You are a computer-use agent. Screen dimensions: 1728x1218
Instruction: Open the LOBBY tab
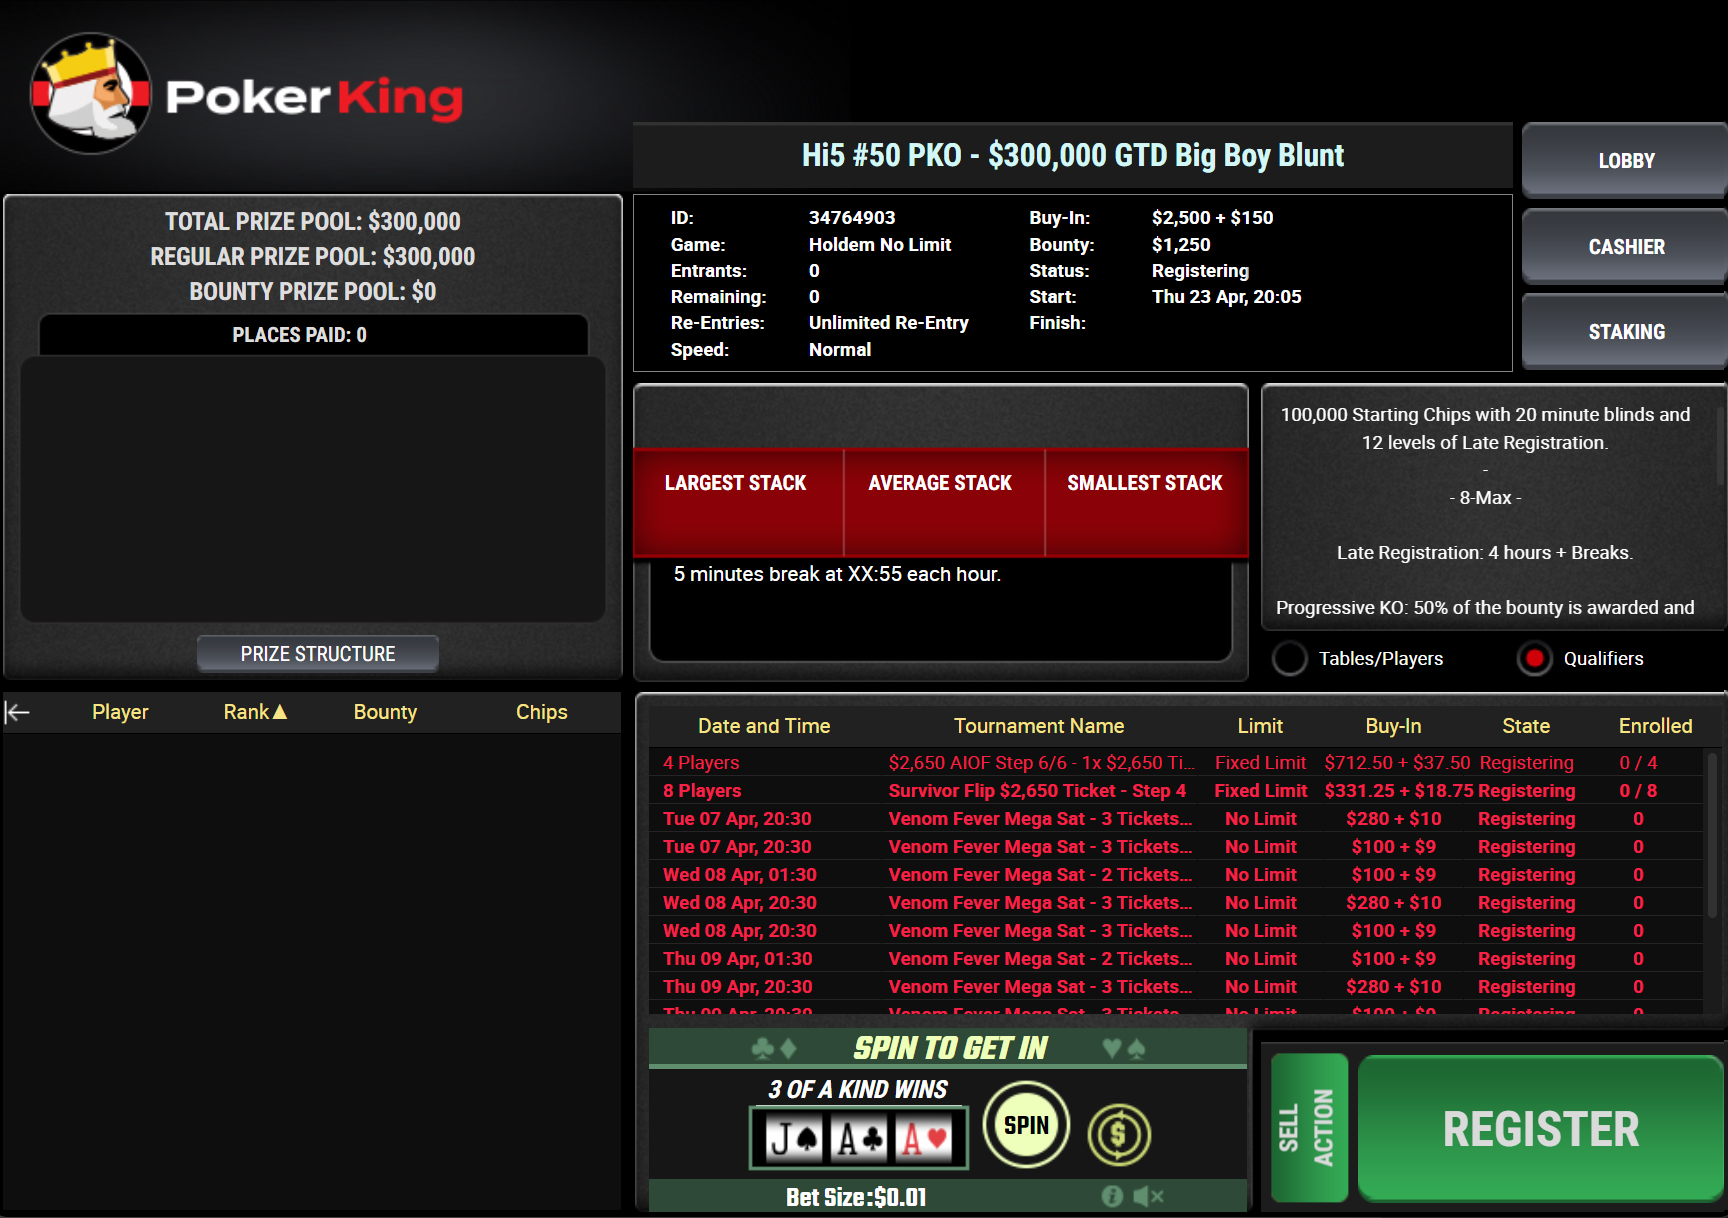(1625, 160)
